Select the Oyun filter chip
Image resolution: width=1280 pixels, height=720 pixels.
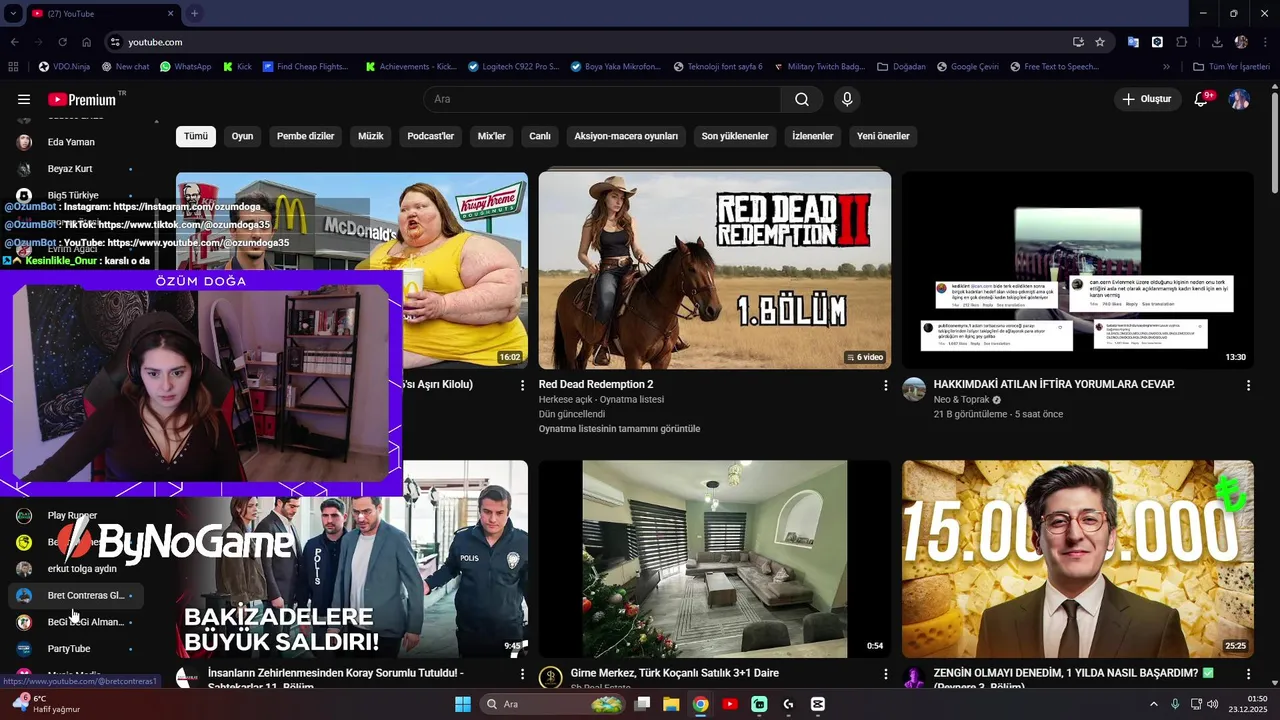coord(242,136)
